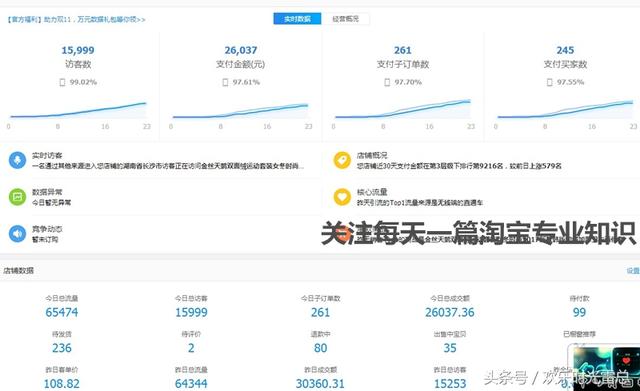Click the mobile icon beside 97.55%
The width and height of the screenshot is (640, 391).
click(549, 82)
